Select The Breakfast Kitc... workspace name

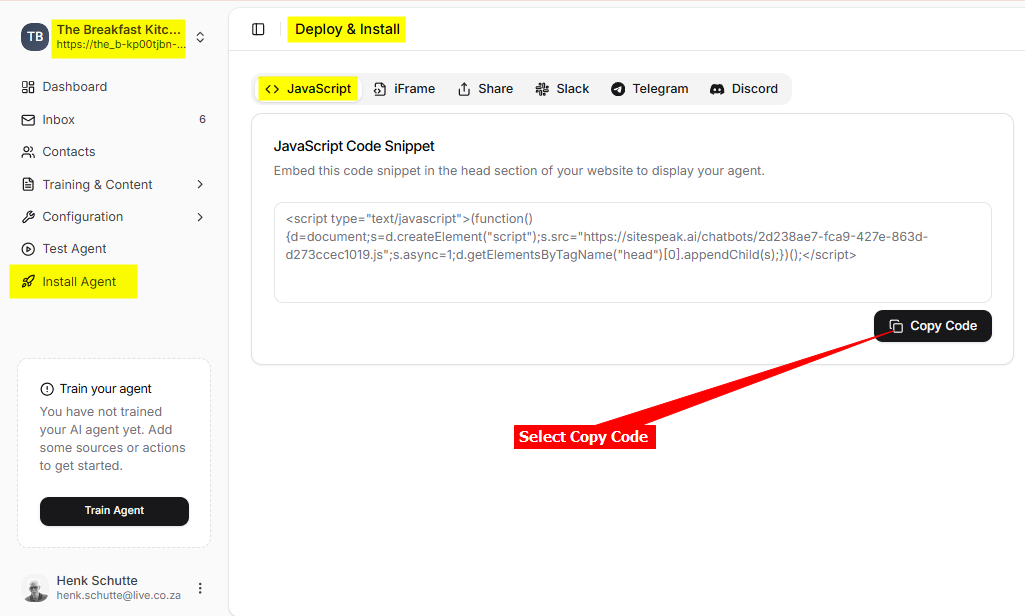(118, 29)
